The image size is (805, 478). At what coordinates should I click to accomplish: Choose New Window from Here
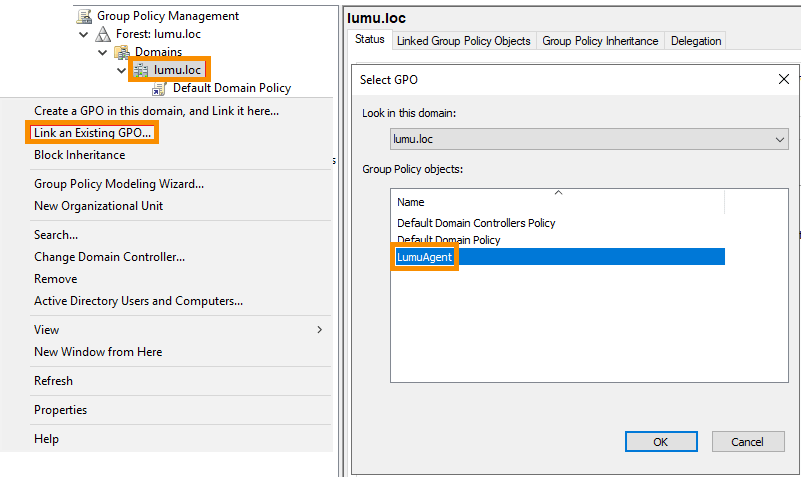98,352
